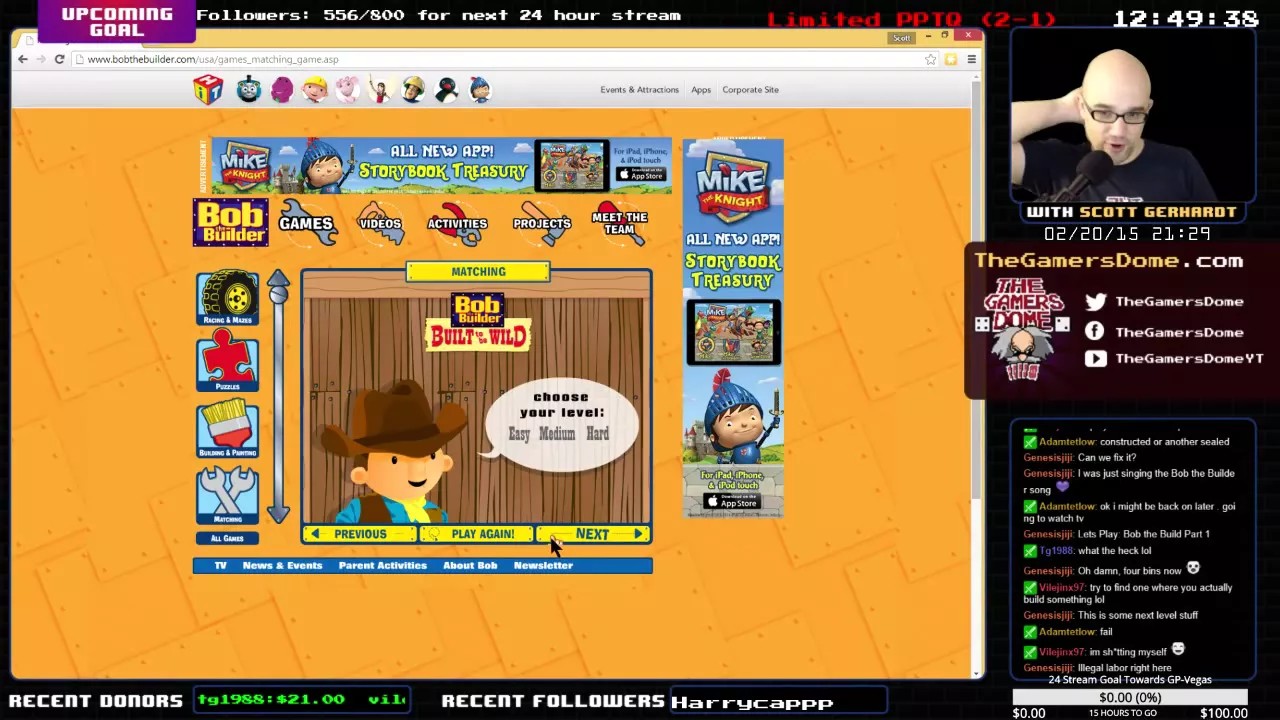Click App Store badge in sidebar ad

[733, 502]
